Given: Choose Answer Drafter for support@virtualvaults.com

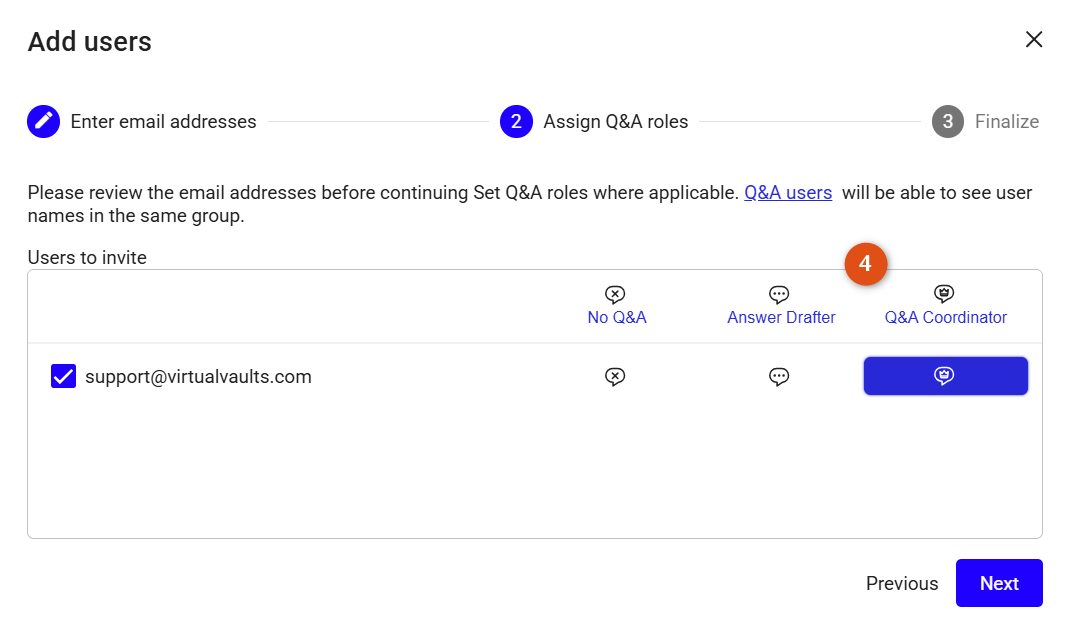Looking at the screenshot, I should pyautogui.click(x=779, y=376).
